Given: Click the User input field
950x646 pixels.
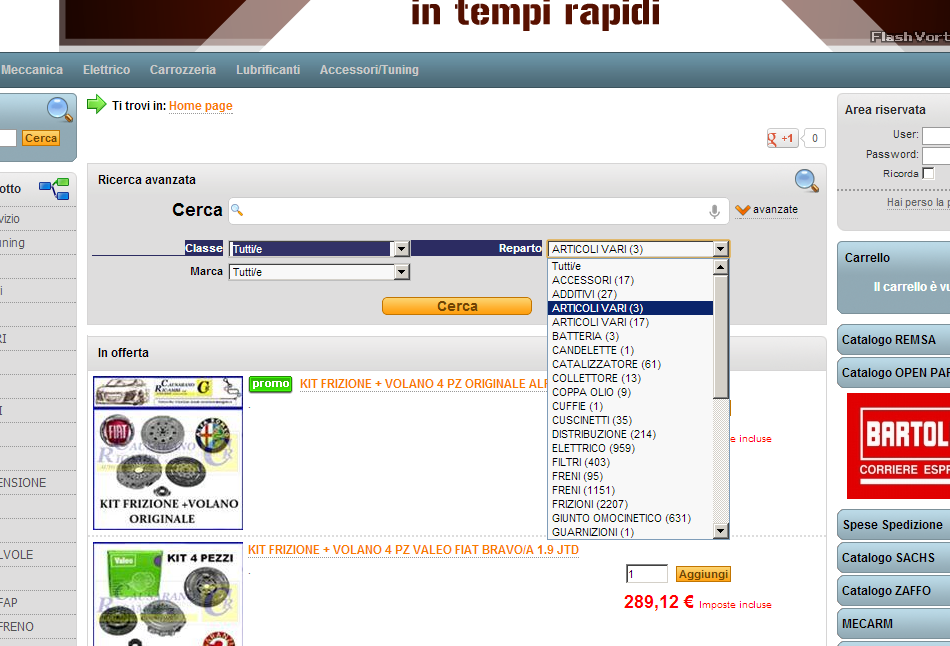Looking at the screenshot, I should 936,135.
